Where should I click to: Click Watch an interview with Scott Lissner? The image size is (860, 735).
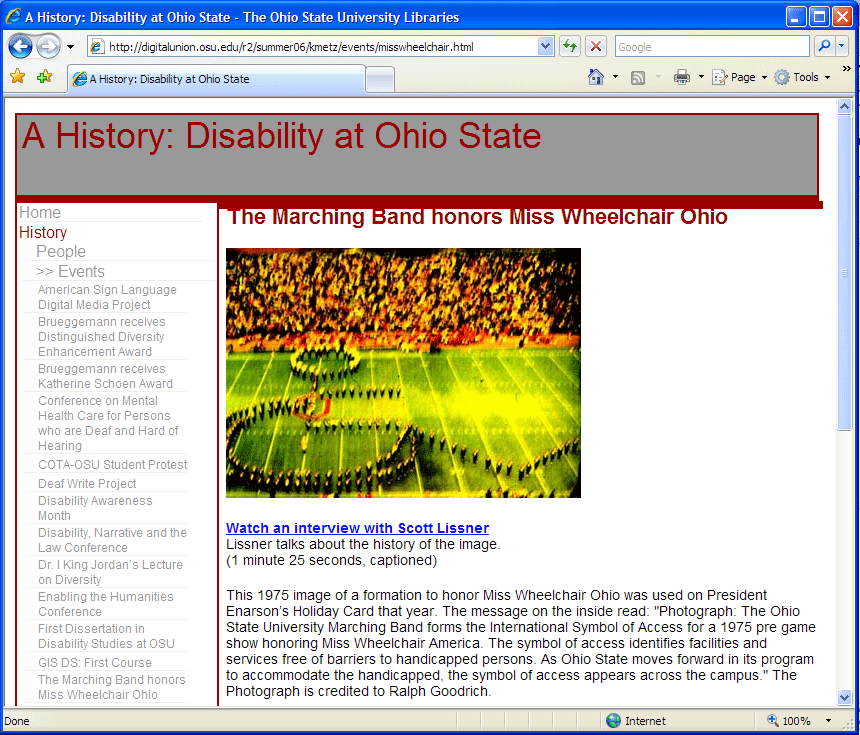click(x=357, y=528)
